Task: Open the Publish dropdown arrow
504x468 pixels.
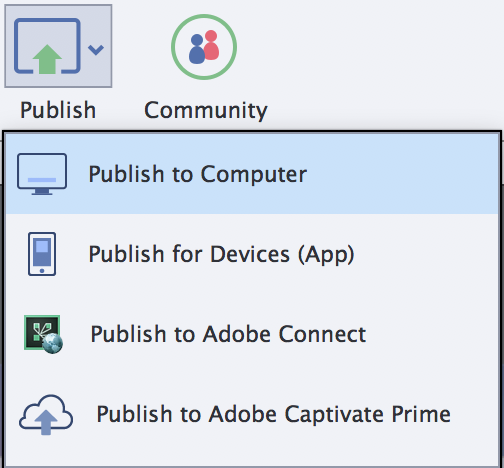Action: point(96,50)
